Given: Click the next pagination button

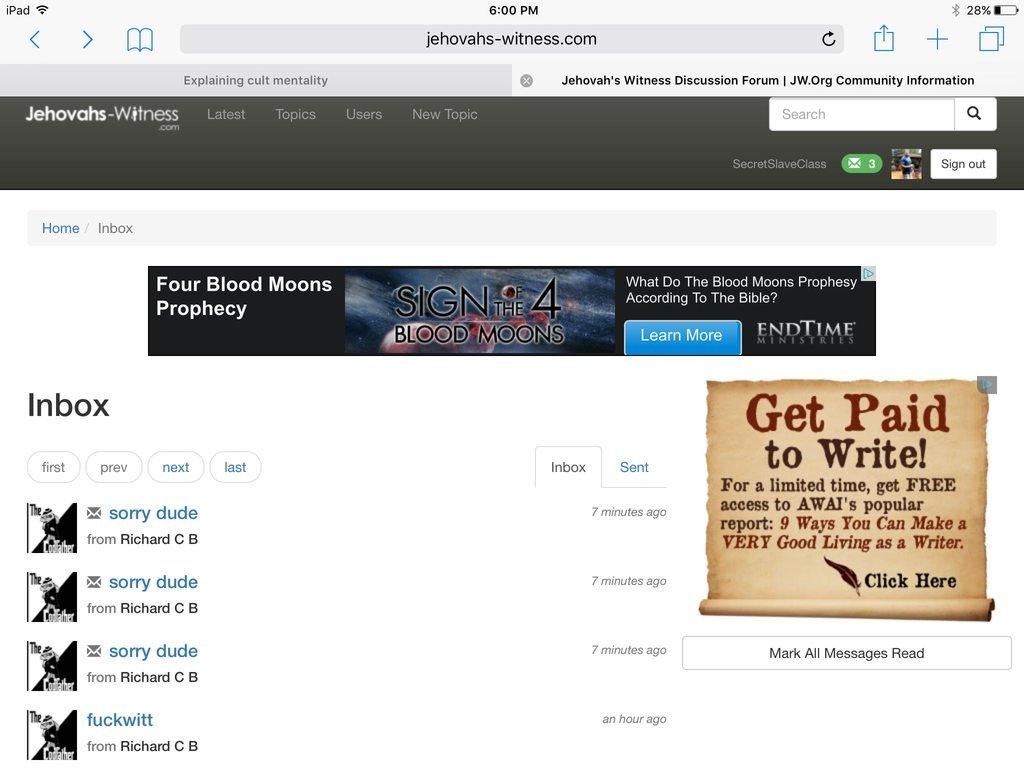Looking at the screenshot, I should coord(176,467).
